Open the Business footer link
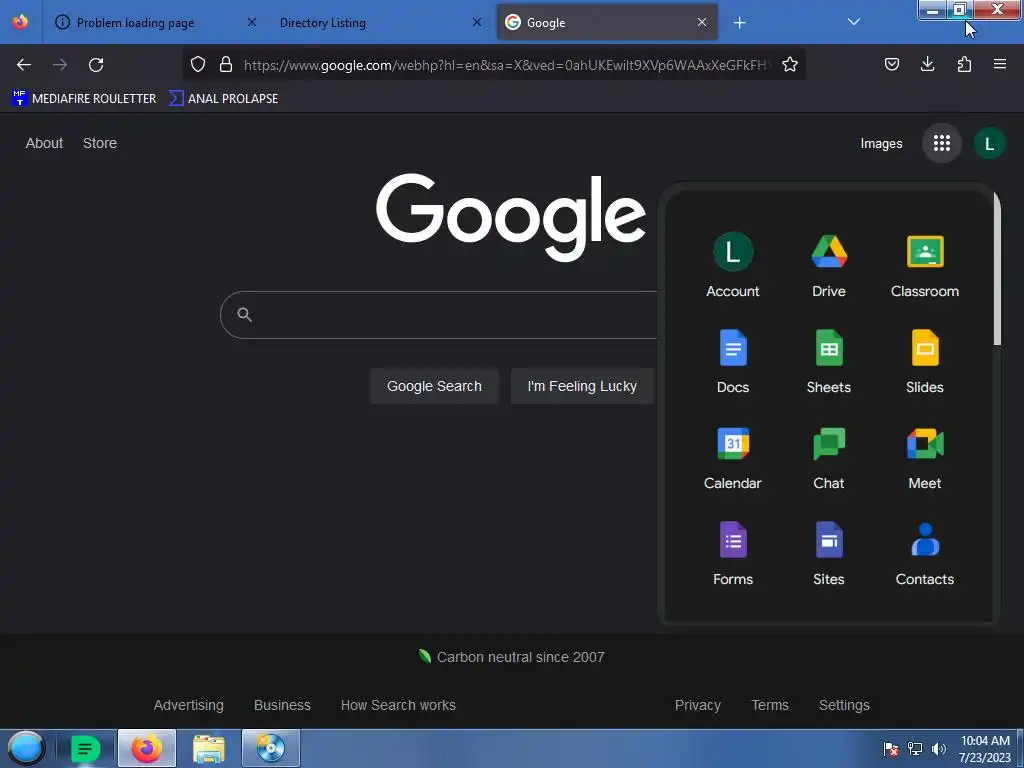The height and width of the screenshot is (768, 1024). [x=282, y=705]
